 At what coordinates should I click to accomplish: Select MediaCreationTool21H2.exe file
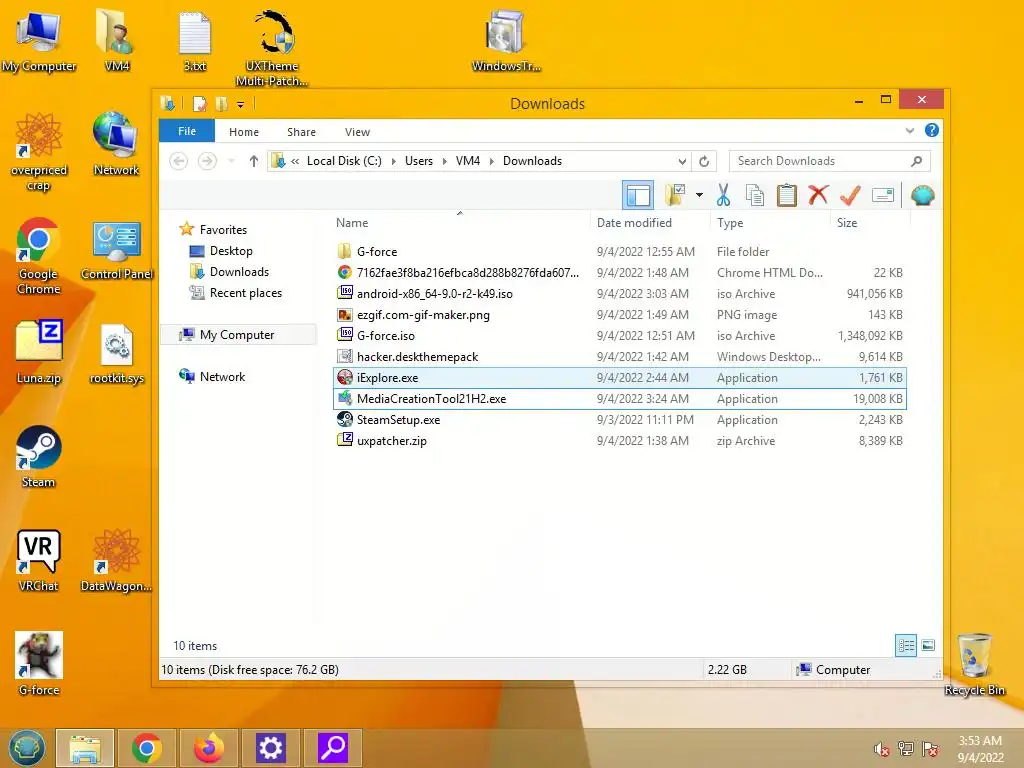(620, 398)
